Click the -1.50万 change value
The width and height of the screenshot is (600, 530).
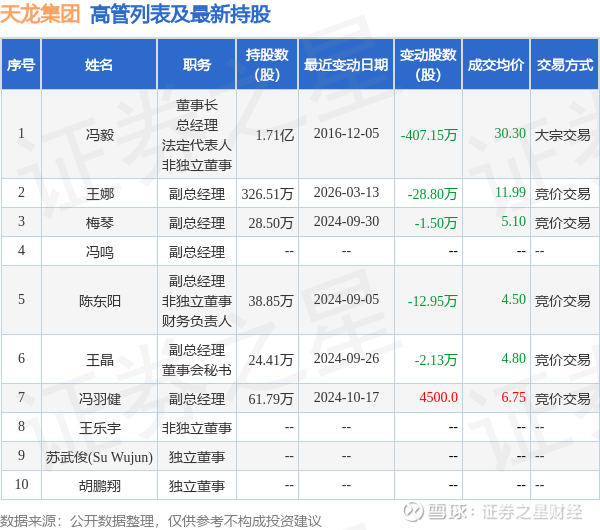(436, 223)
